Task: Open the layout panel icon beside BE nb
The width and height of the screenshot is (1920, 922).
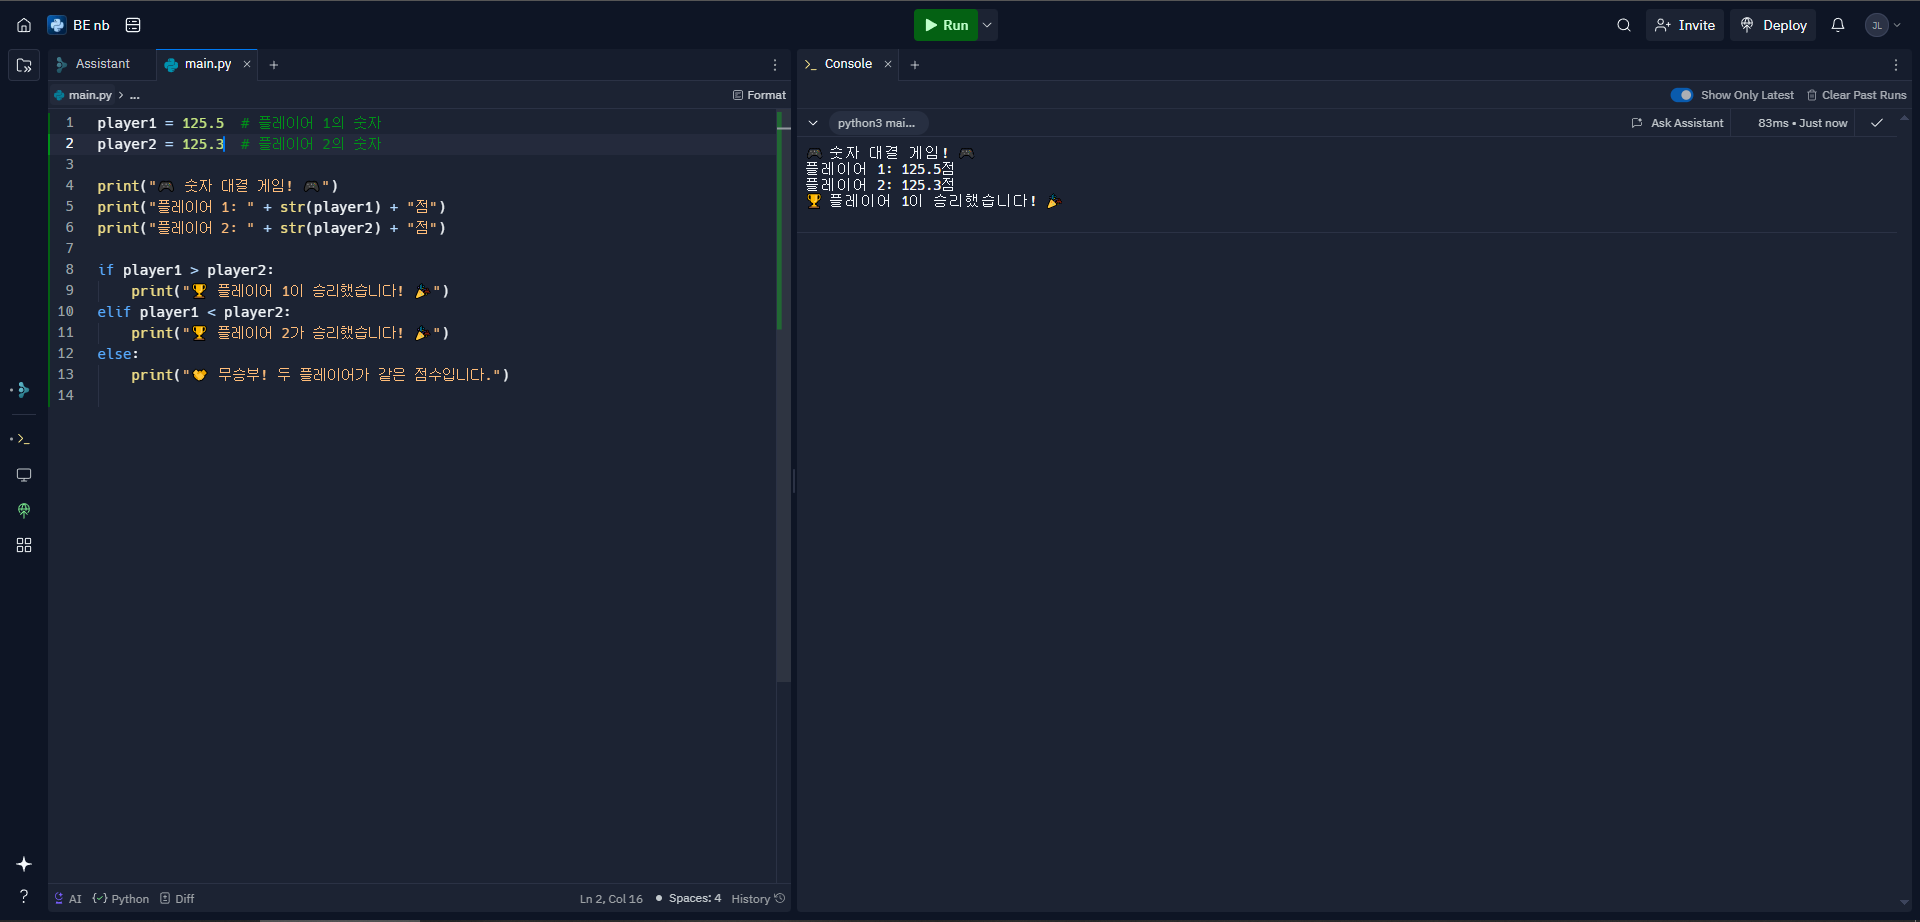Action: (133, 25)
